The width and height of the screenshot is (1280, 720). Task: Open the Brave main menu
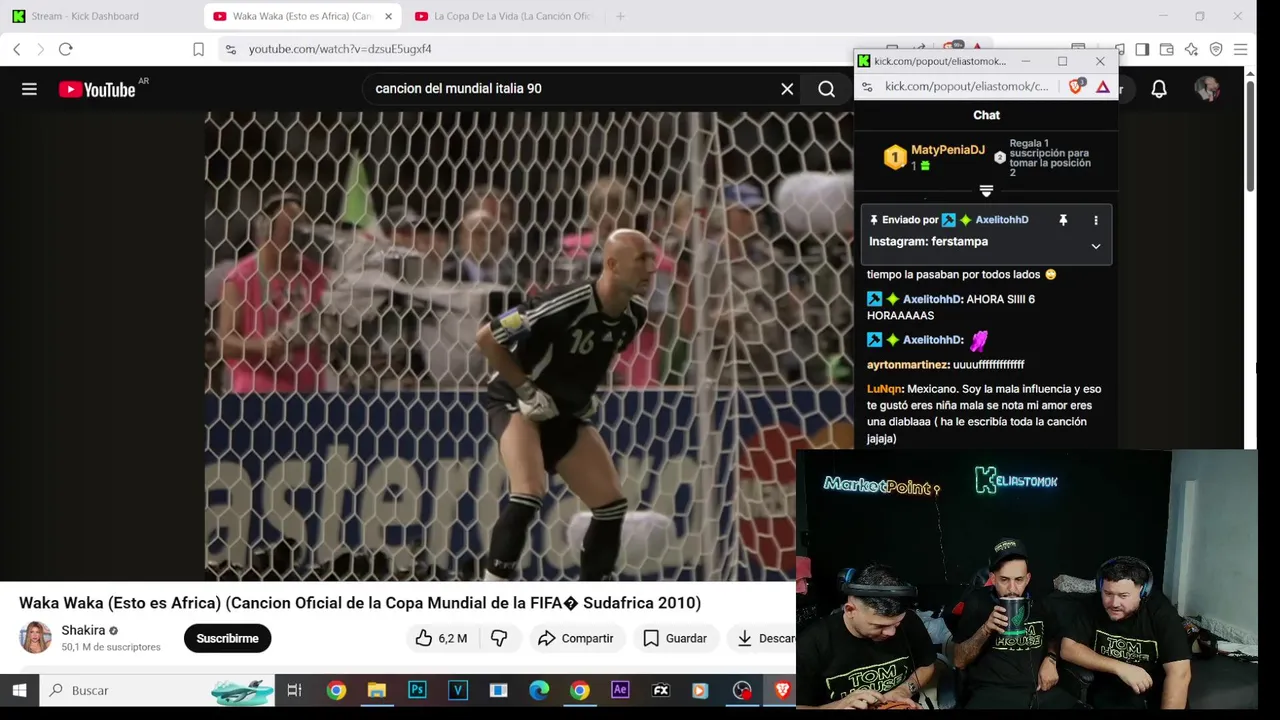coord(1240,49)
